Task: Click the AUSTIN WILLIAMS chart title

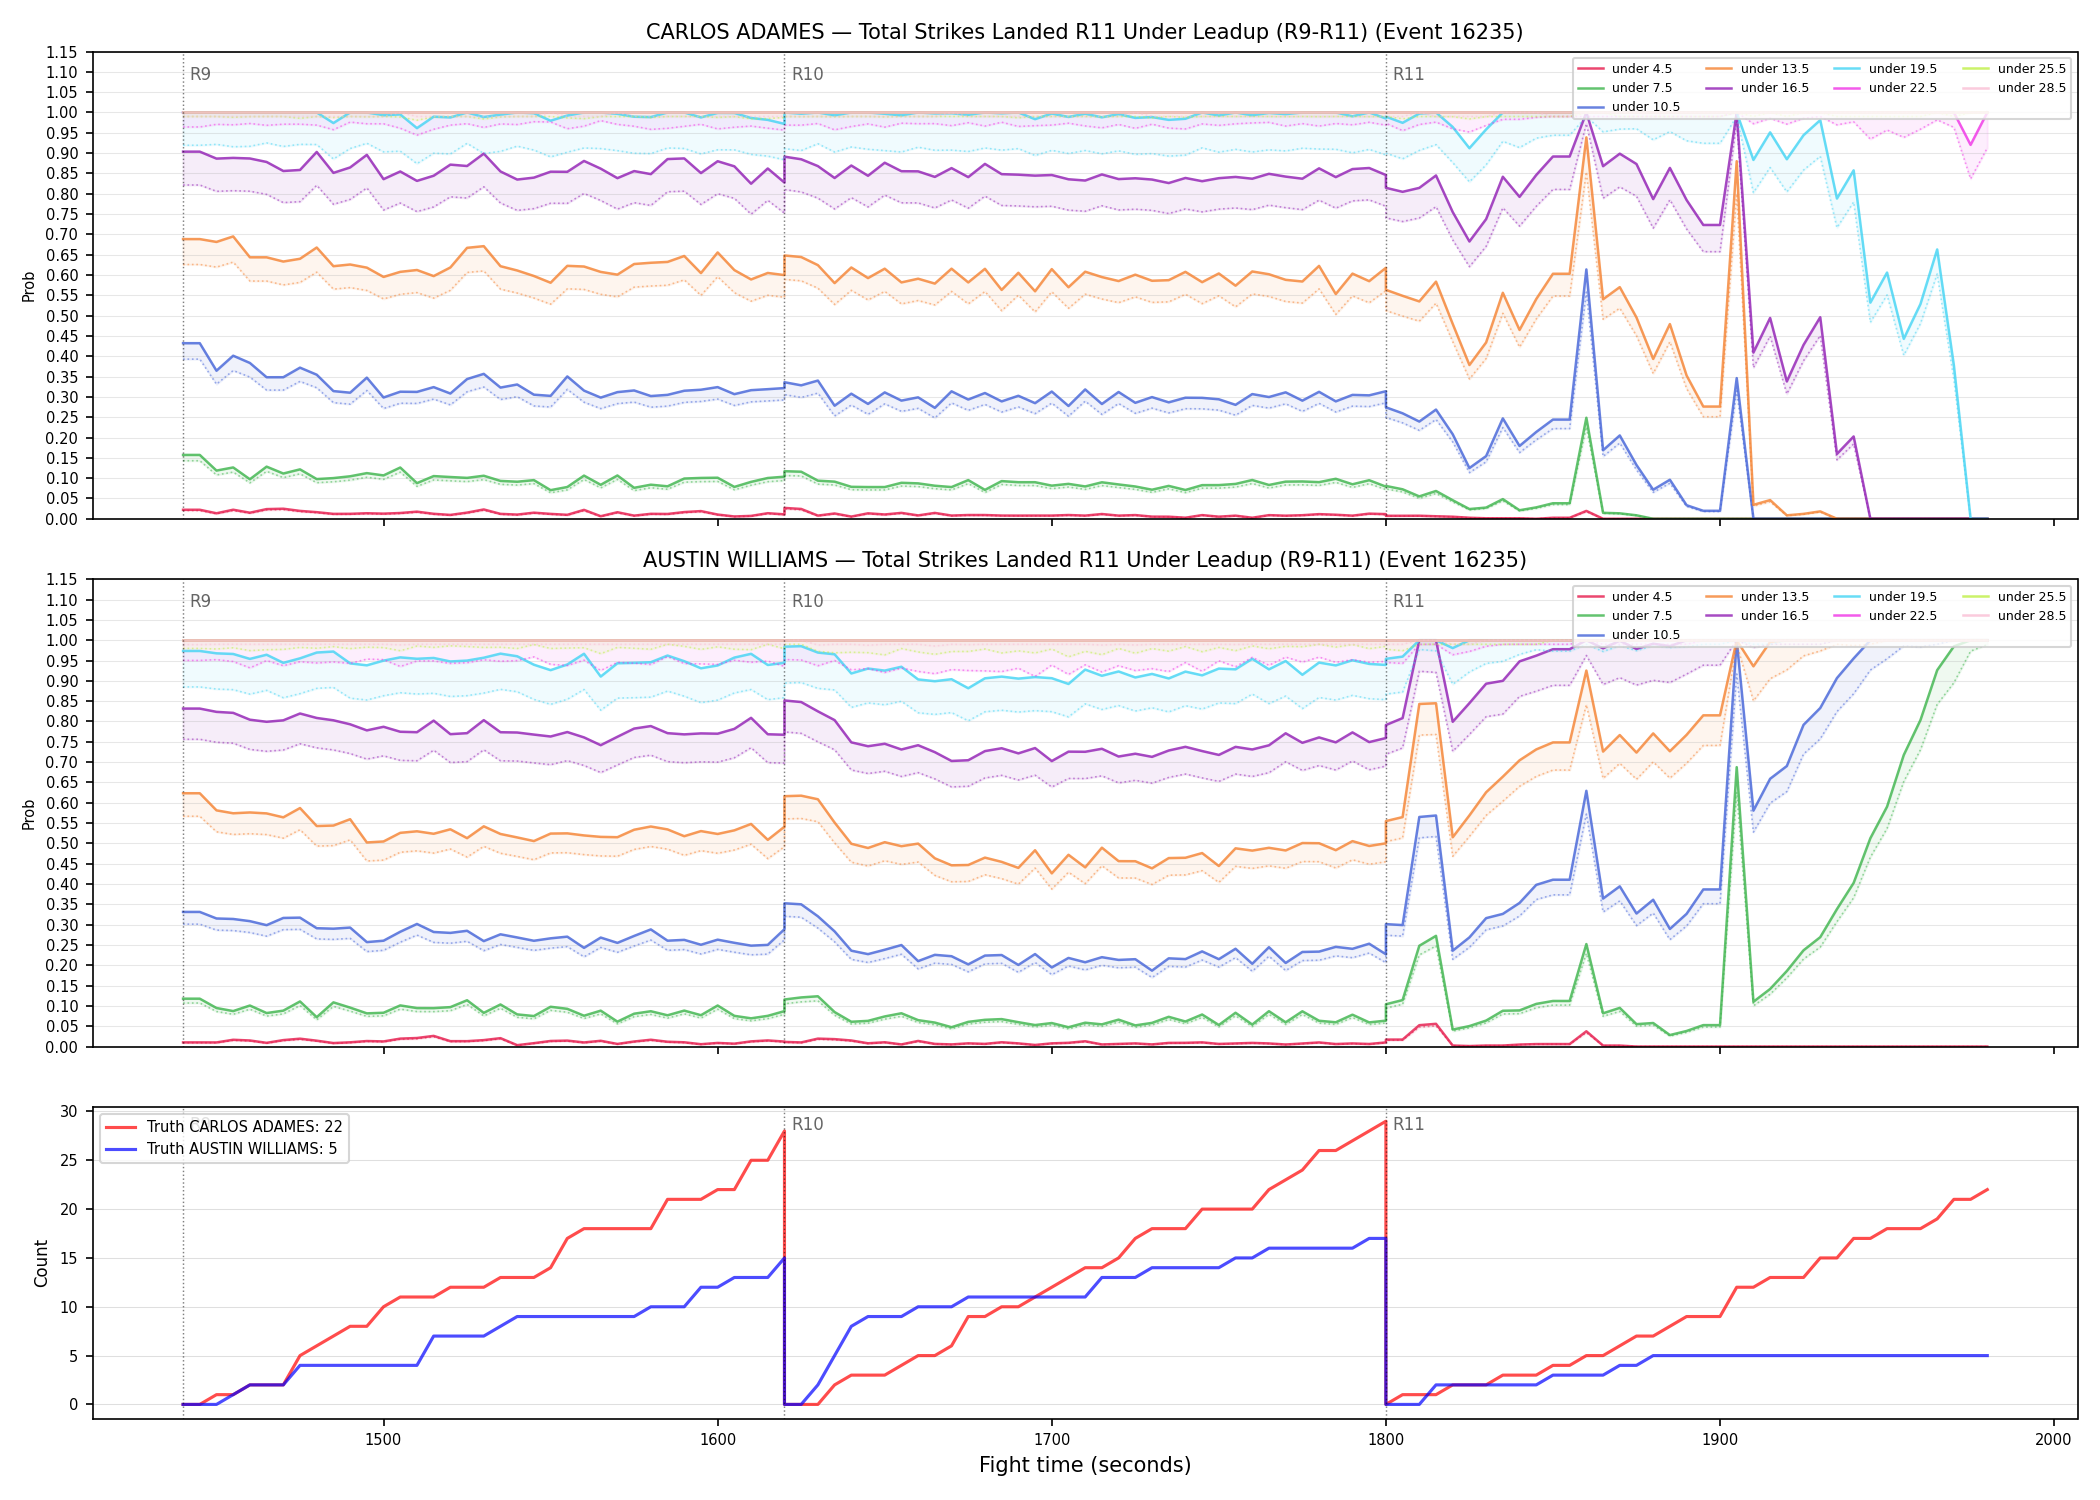Action: coord(1084,560)
